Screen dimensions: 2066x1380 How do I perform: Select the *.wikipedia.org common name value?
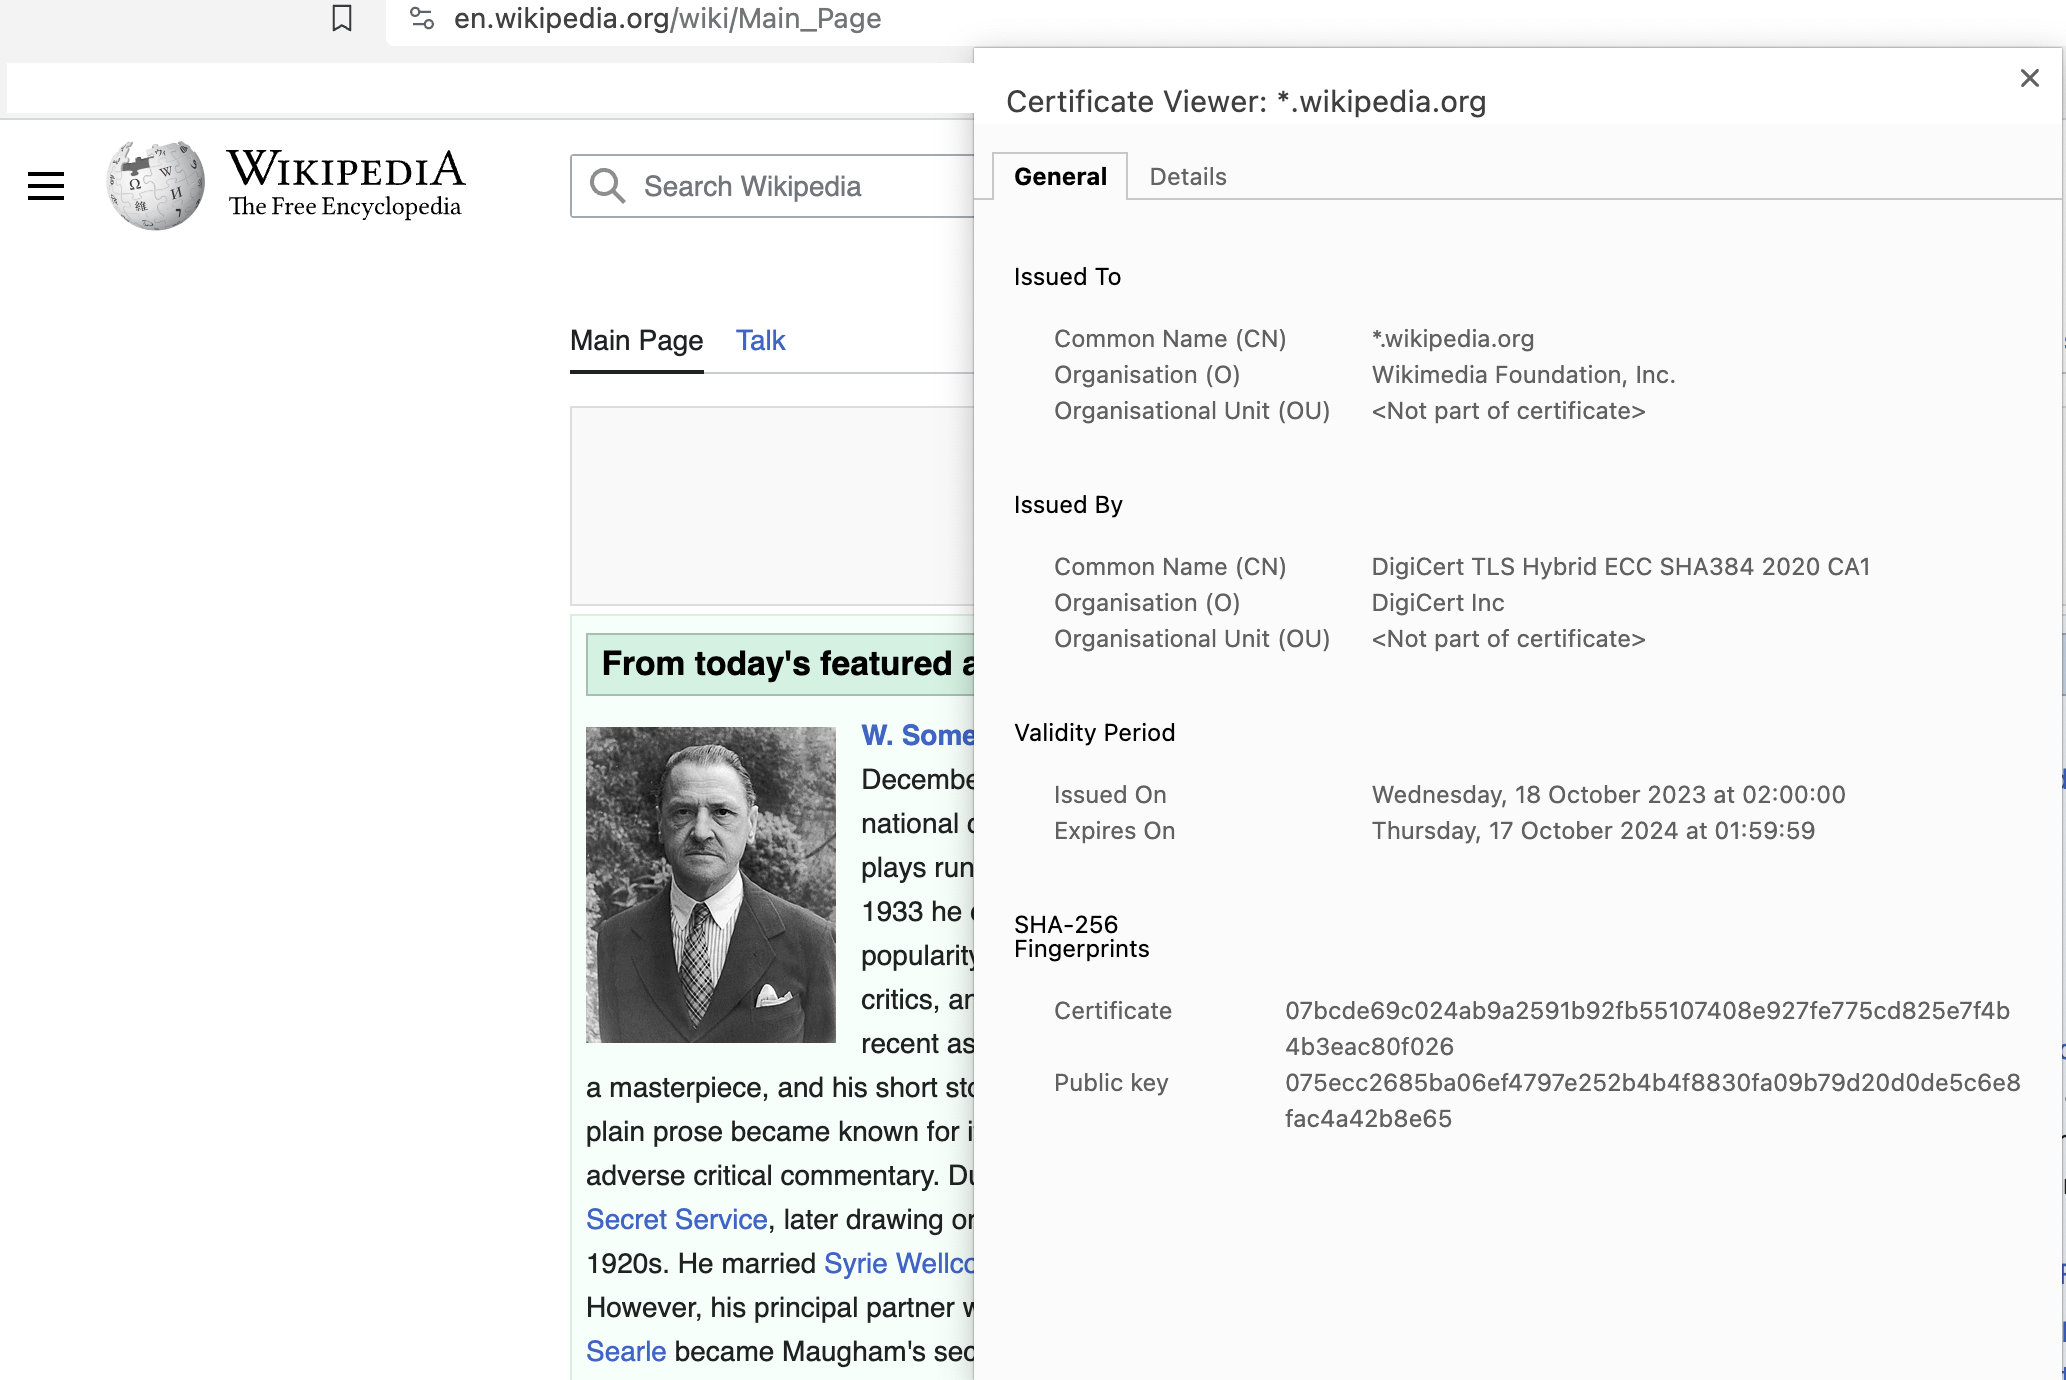tap(1453, 339)
